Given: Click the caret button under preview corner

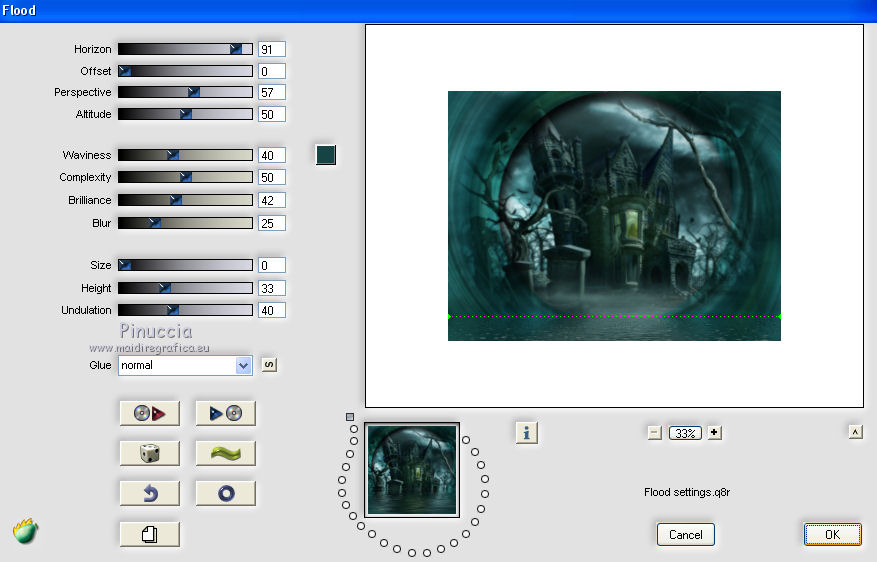Looking at the screenshot, I should (855, 432).
